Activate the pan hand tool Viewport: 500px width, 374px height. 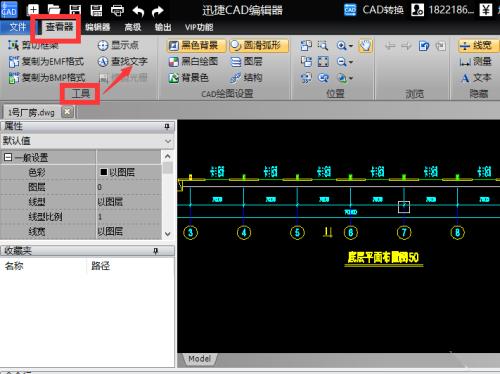click(365, 46)
